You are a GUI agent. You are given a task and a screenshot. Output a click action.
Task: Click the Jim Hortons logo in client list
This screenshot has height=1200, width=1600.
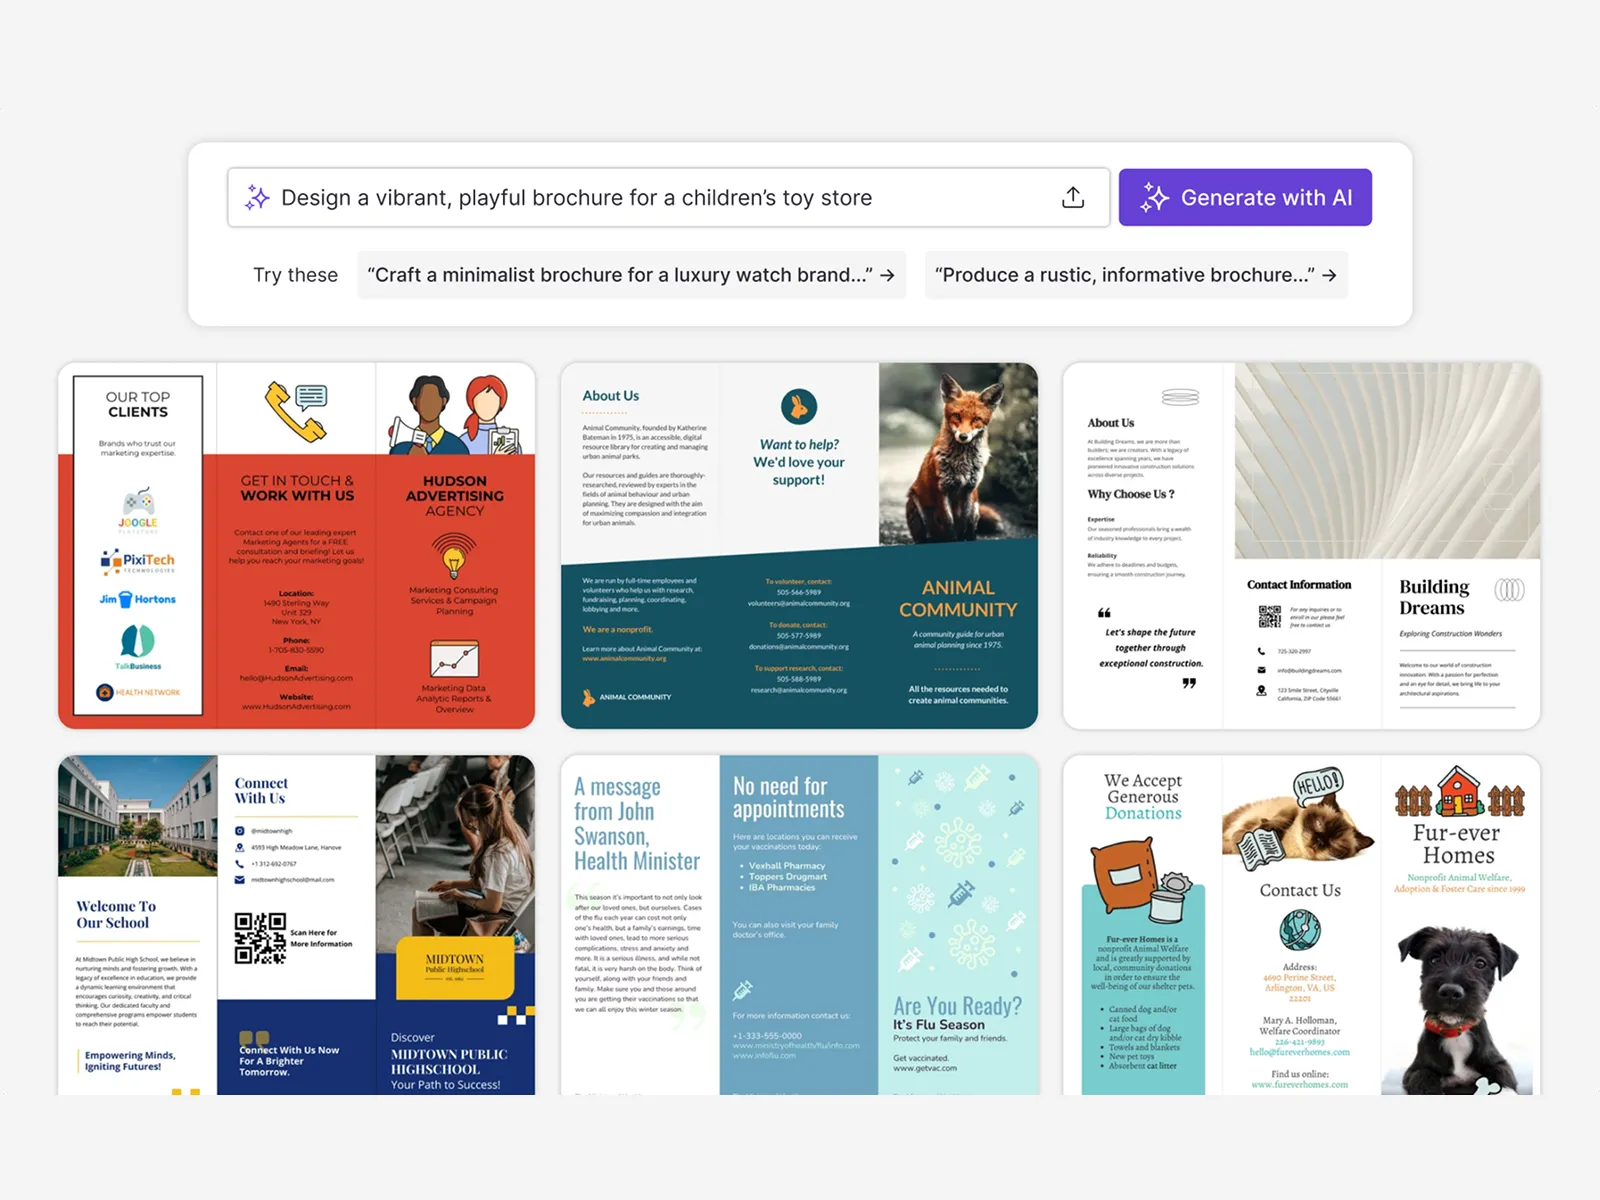click(x=138, y=599)
